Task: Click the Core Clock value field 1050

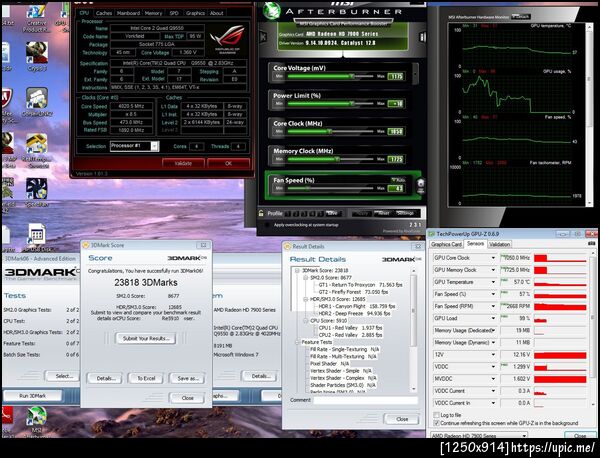Action: [x=395, y=132]
